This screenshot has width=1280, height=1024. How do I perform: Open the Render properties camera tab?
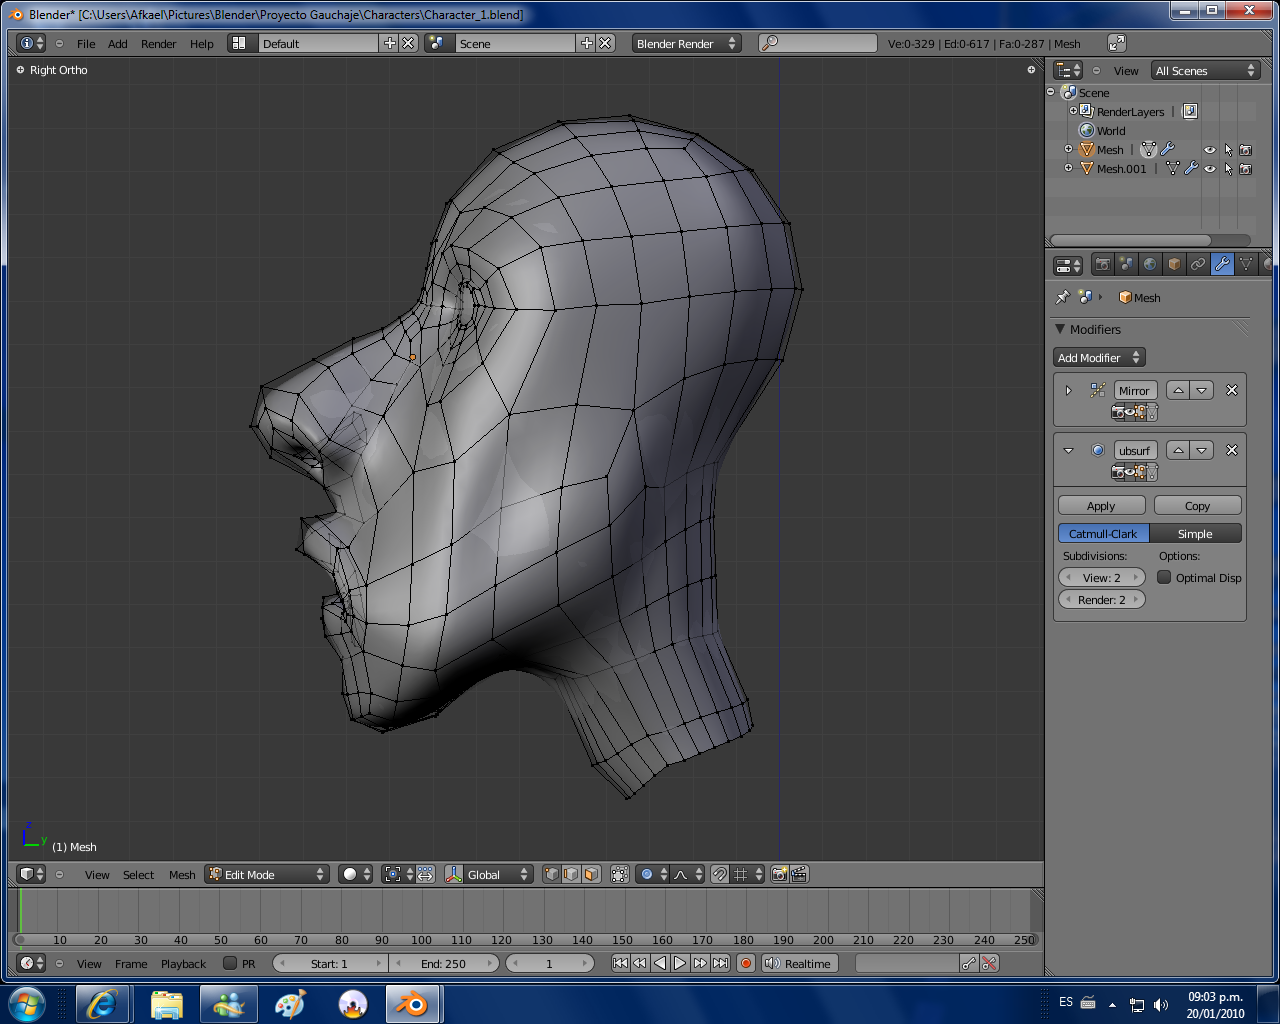[x=1102, y=265]
